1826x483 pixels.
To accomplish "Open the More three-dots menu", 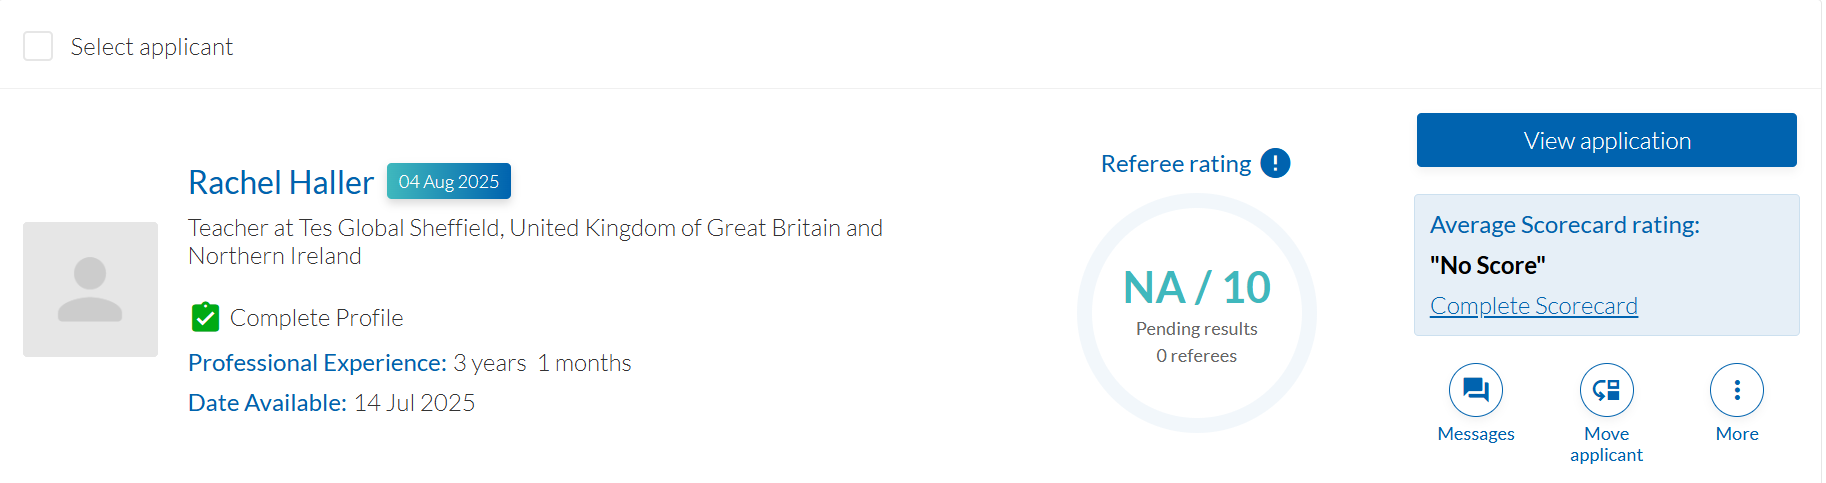I will (x=1736, y=389).
